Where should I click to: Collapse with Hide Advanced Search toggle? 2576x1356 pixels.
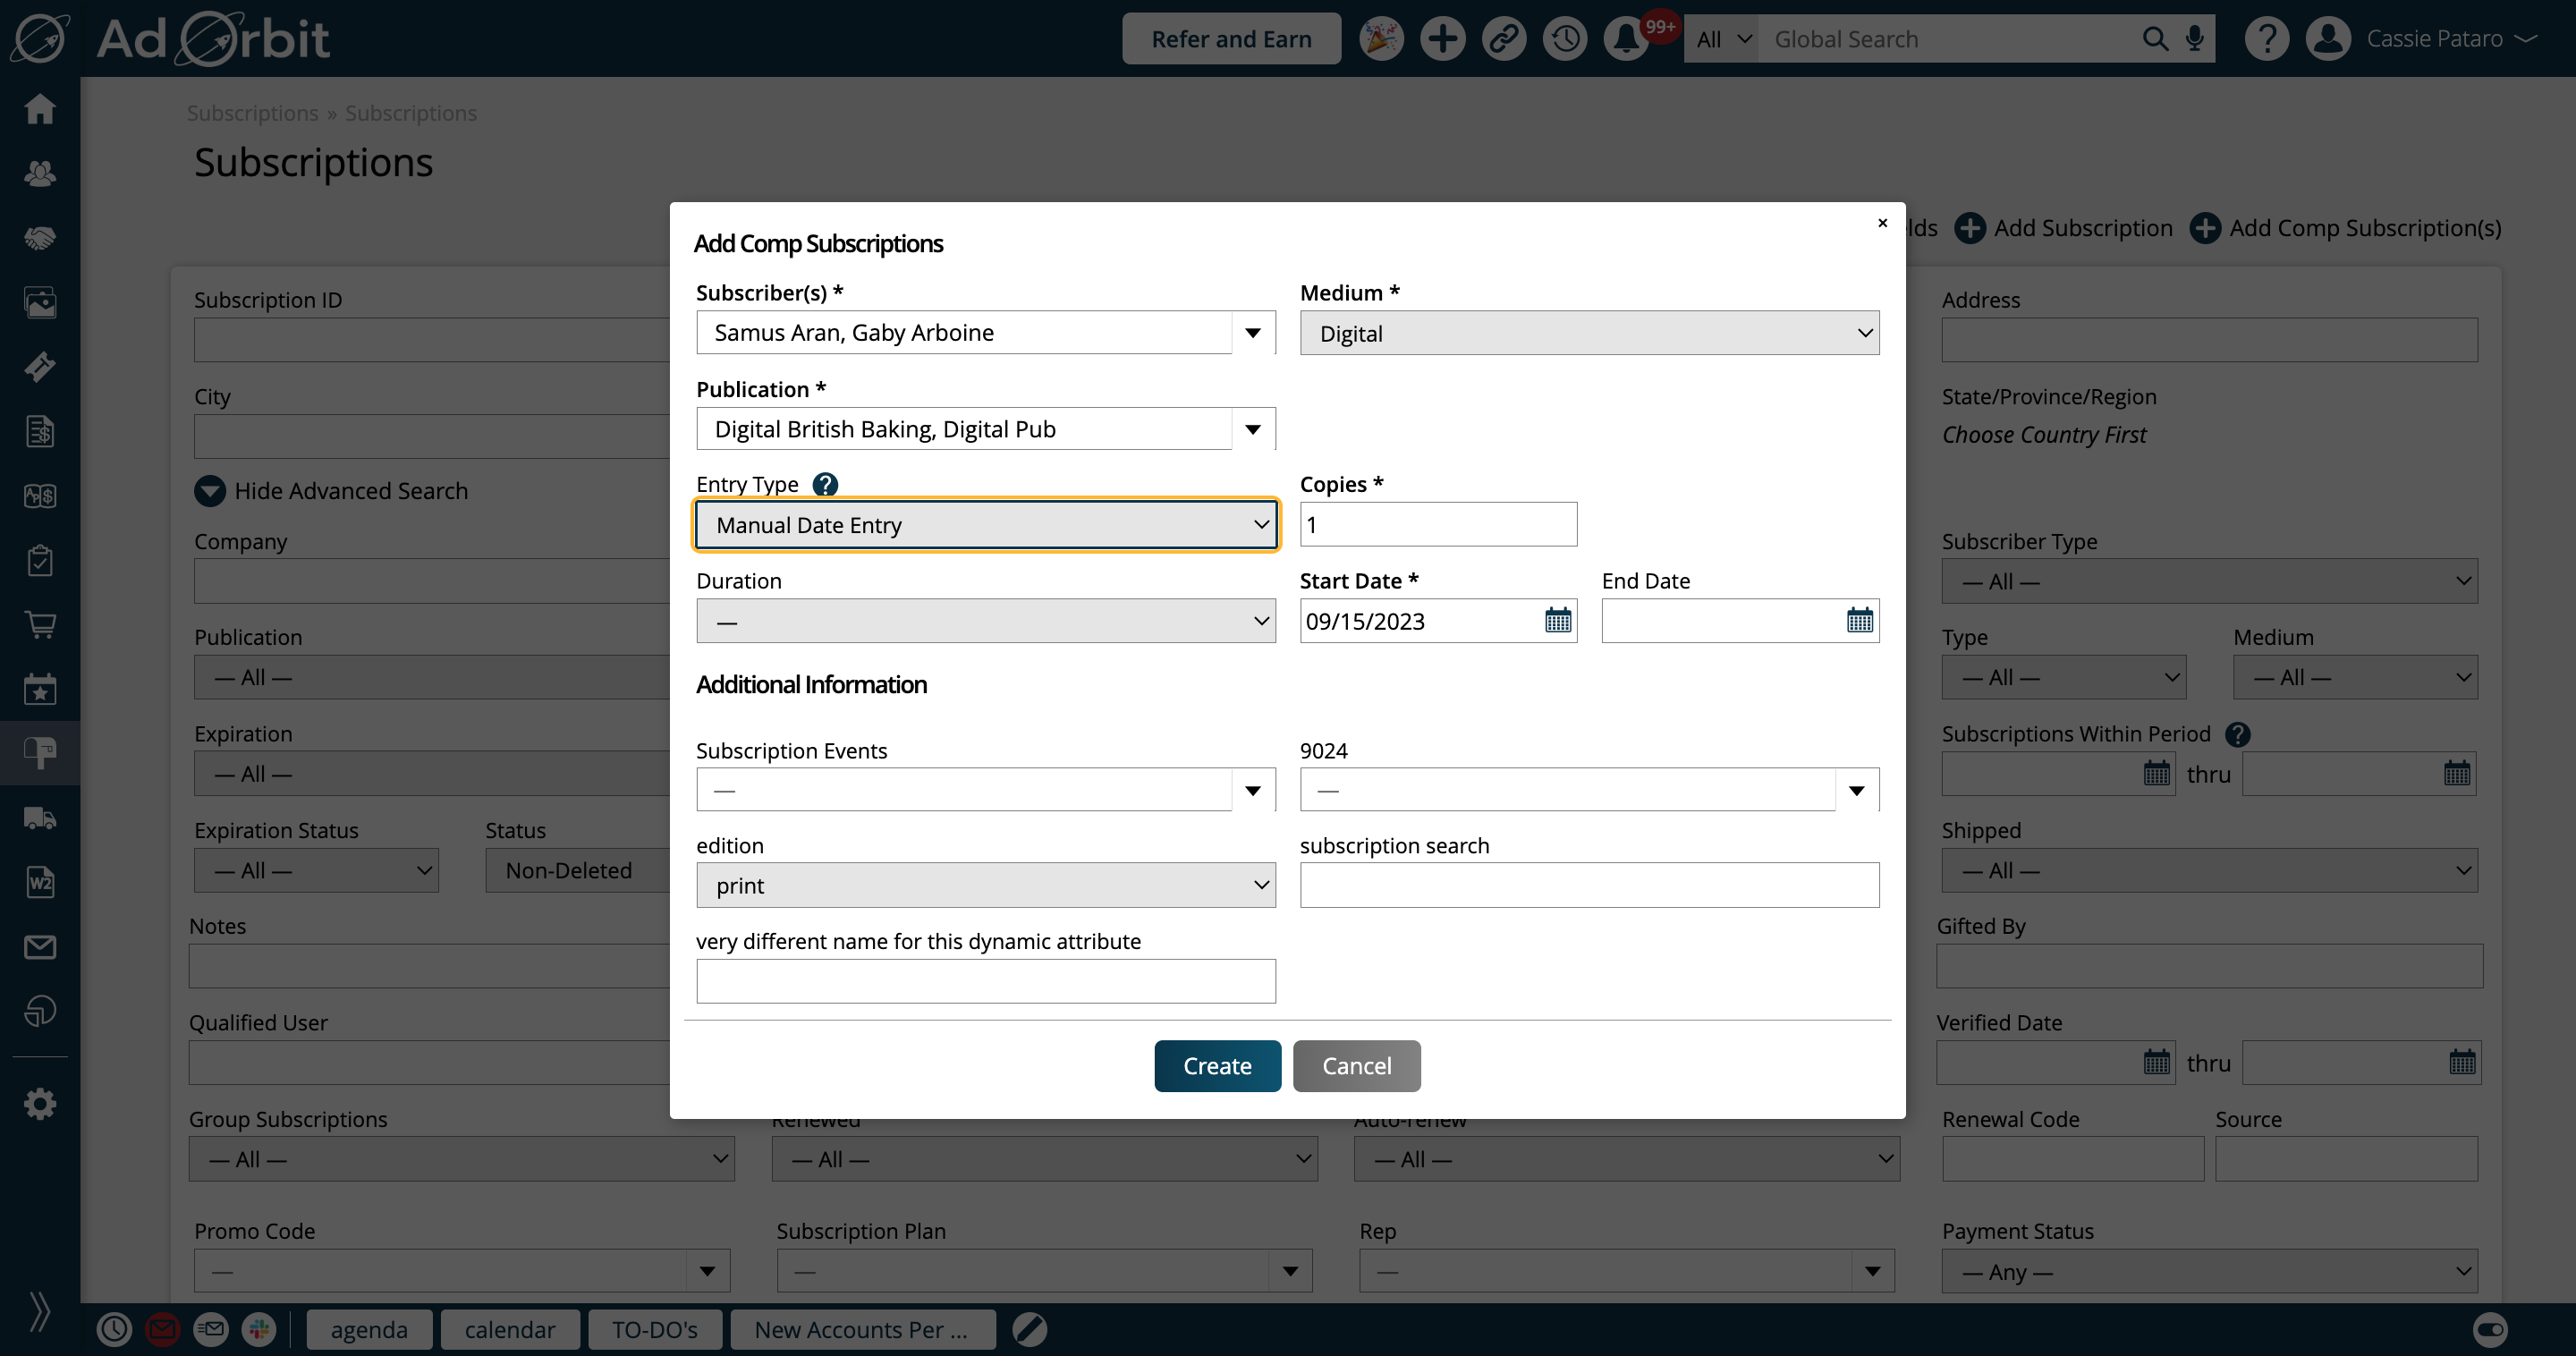[x=331, y=491]
